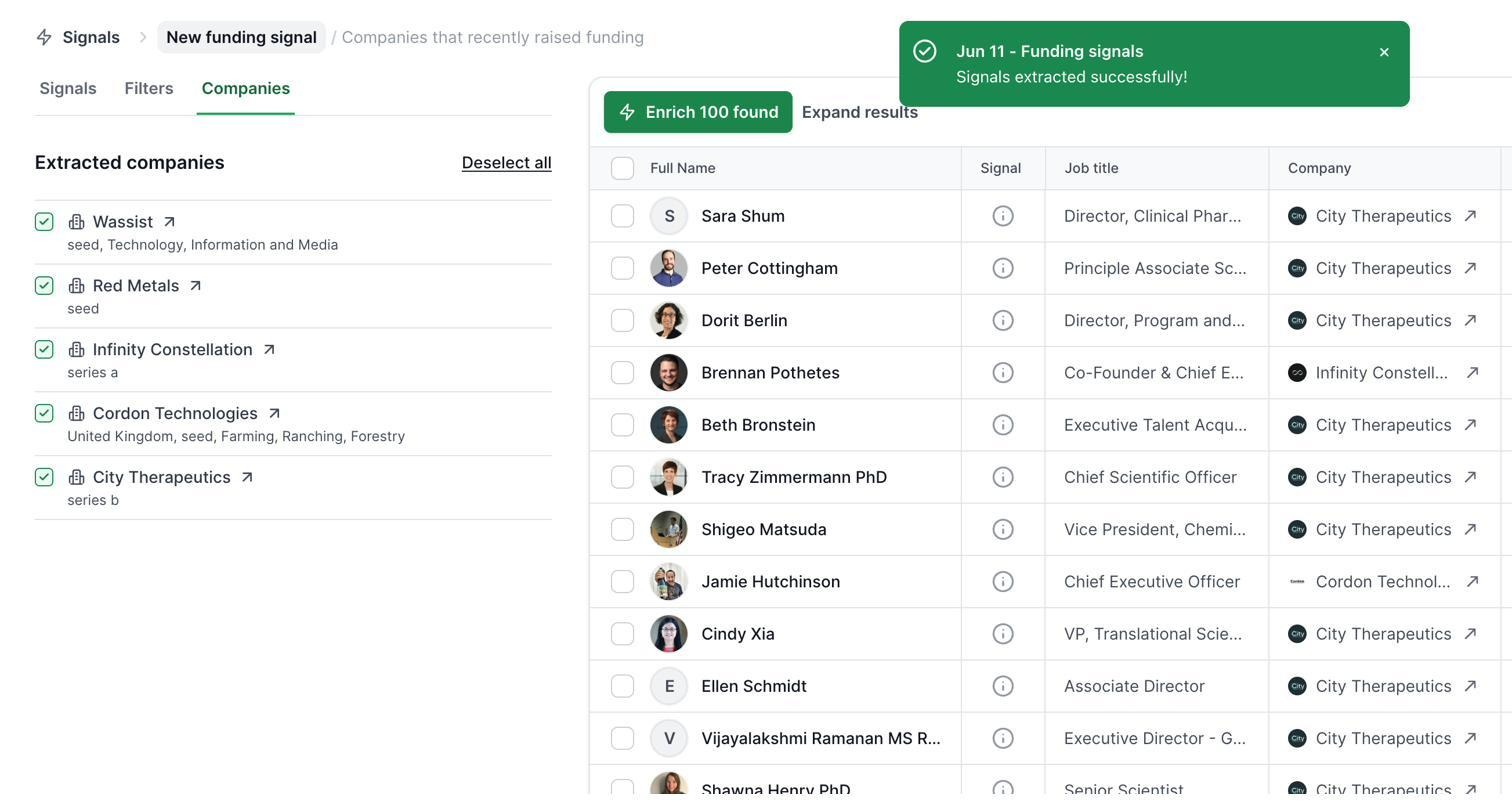The image size is (1512, 812).
Task: Click the Company column header
Action: tap(1319, 168)
